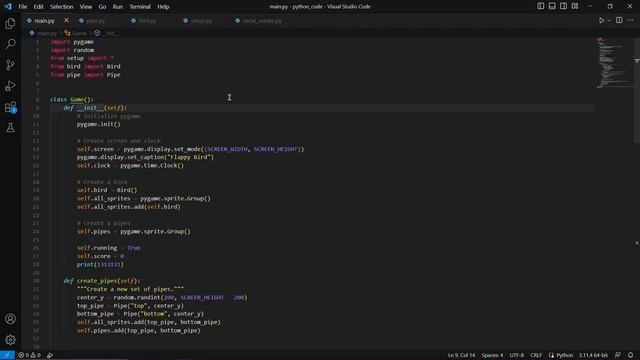Open the Source Control view
Viewport: 640px width, 360px height.
10,65
